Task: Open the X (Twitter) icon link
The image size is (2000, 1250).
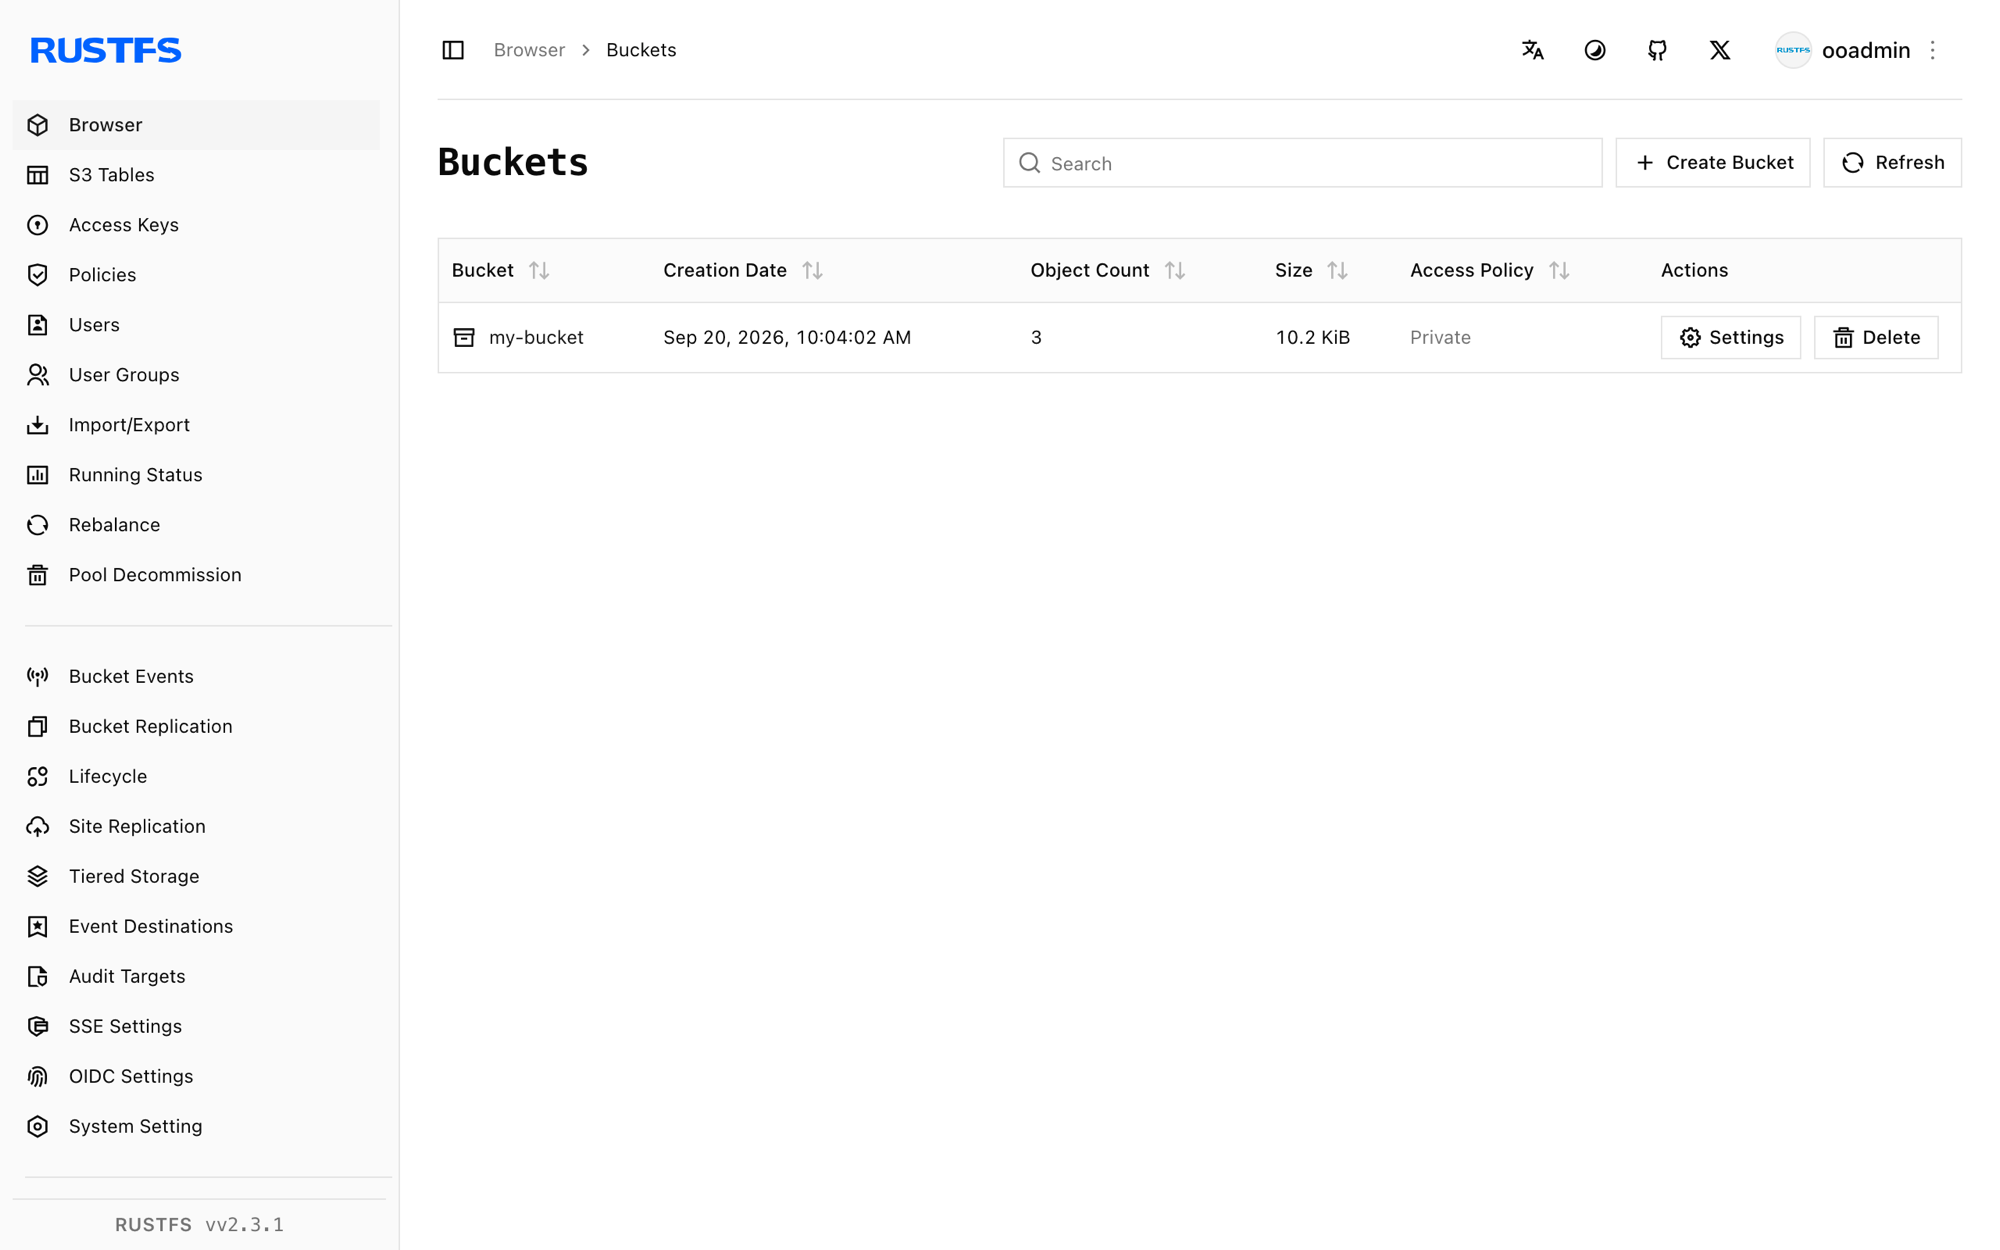Action: [x=1720, y=50]
